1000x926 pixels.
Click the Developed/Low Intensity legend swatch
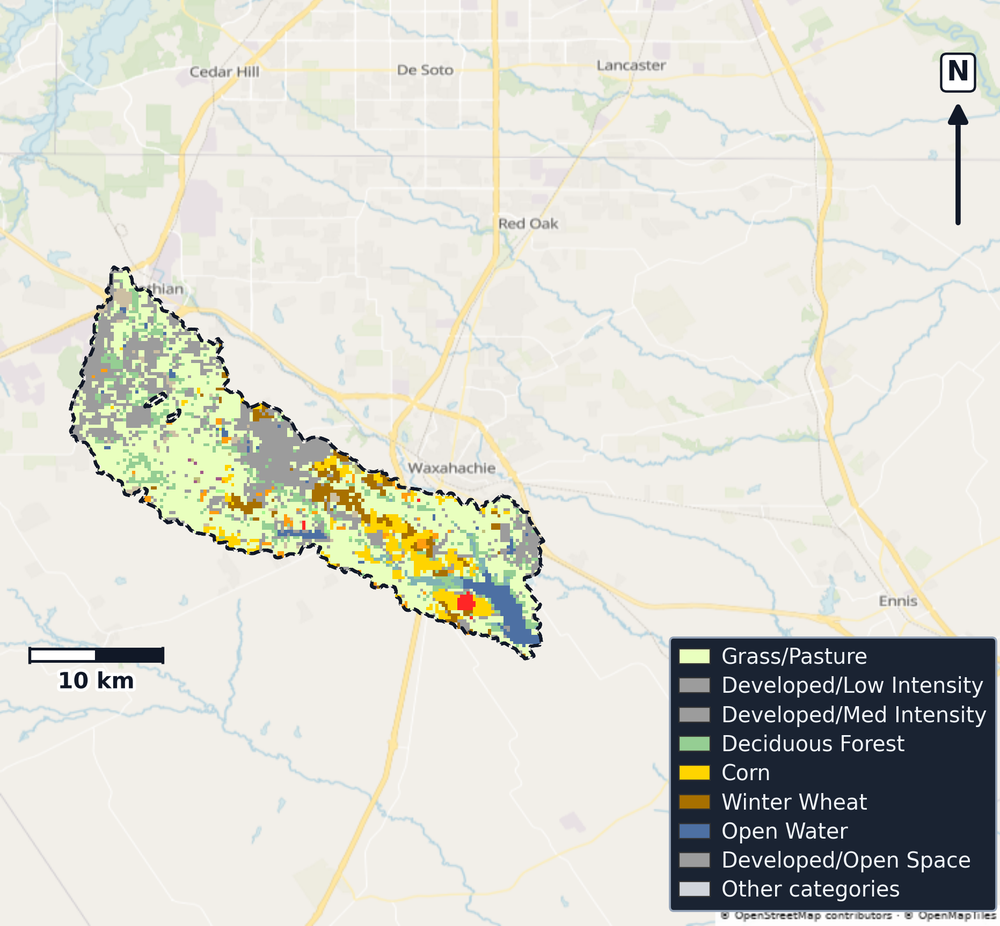(694, 686)
